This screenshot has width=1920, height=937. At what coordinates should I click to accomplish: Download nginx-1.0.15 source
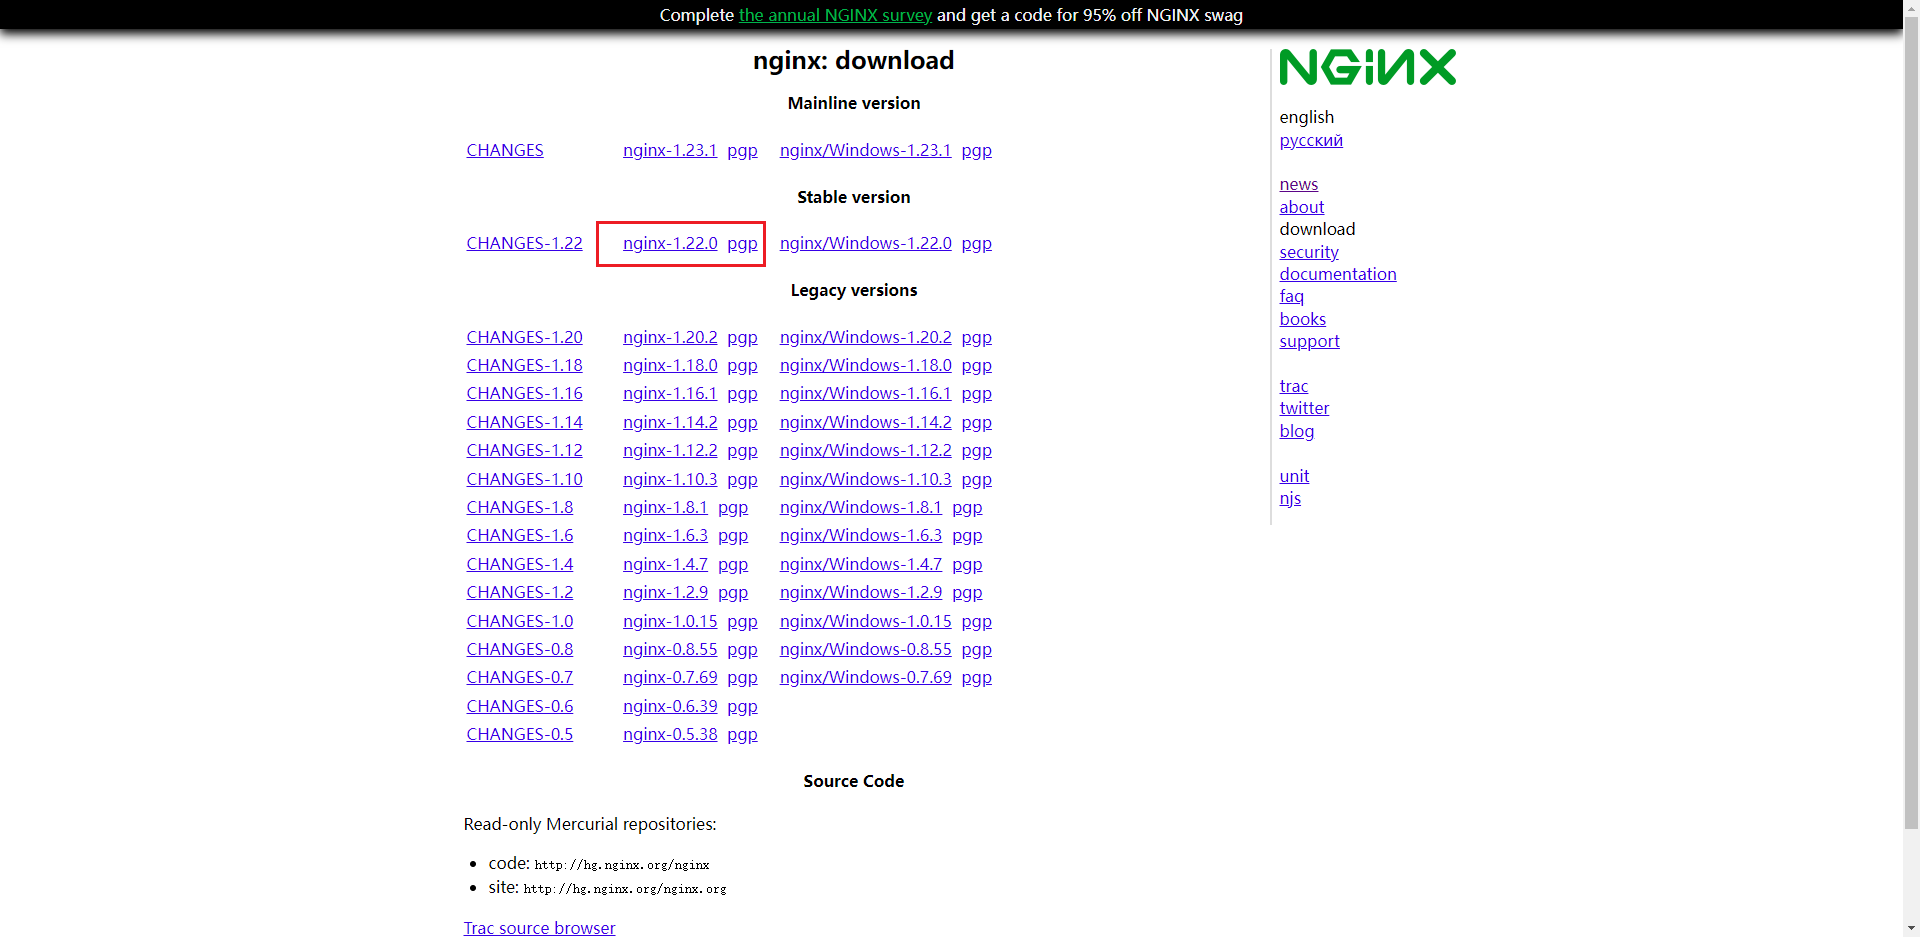[x=670, y=621]
